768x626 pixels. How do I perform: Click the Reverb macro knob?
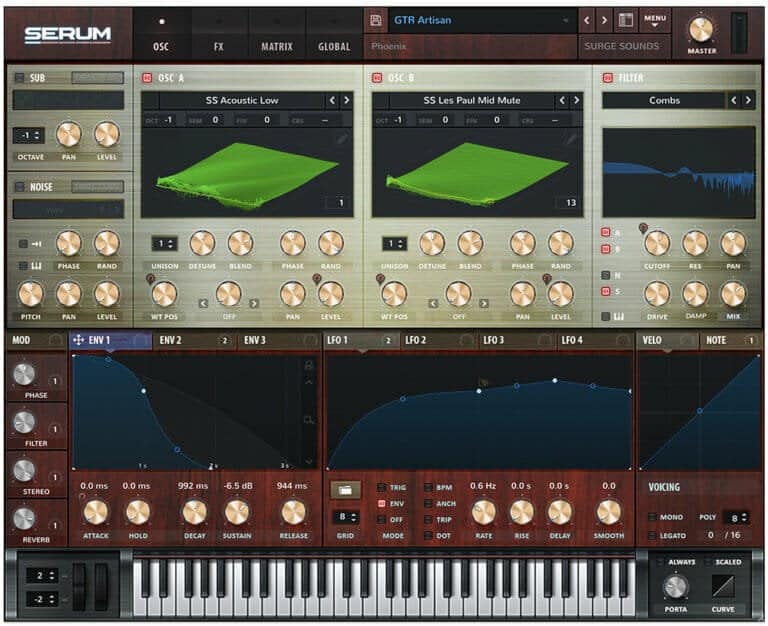24,519
